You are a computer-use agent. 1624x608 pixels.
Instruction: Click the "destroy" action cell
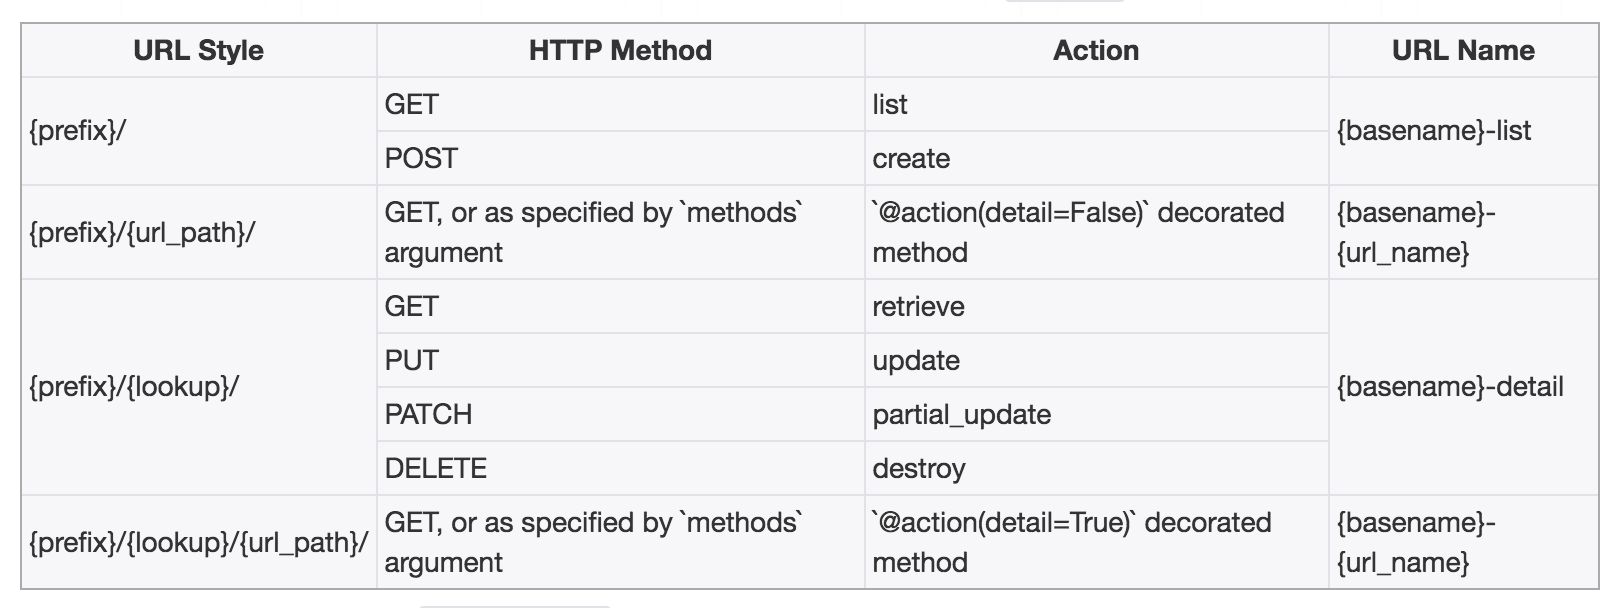click(x=919, y=469)
